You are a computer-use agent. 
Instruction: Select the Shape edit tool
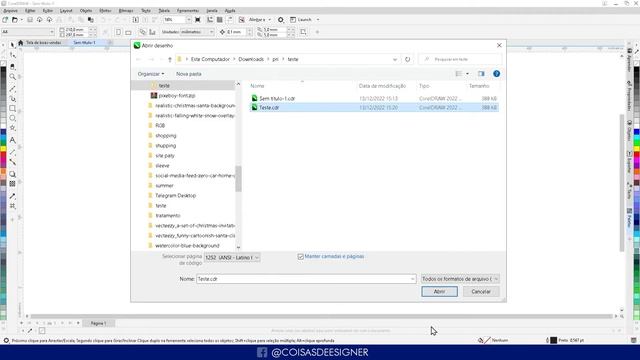13,56
